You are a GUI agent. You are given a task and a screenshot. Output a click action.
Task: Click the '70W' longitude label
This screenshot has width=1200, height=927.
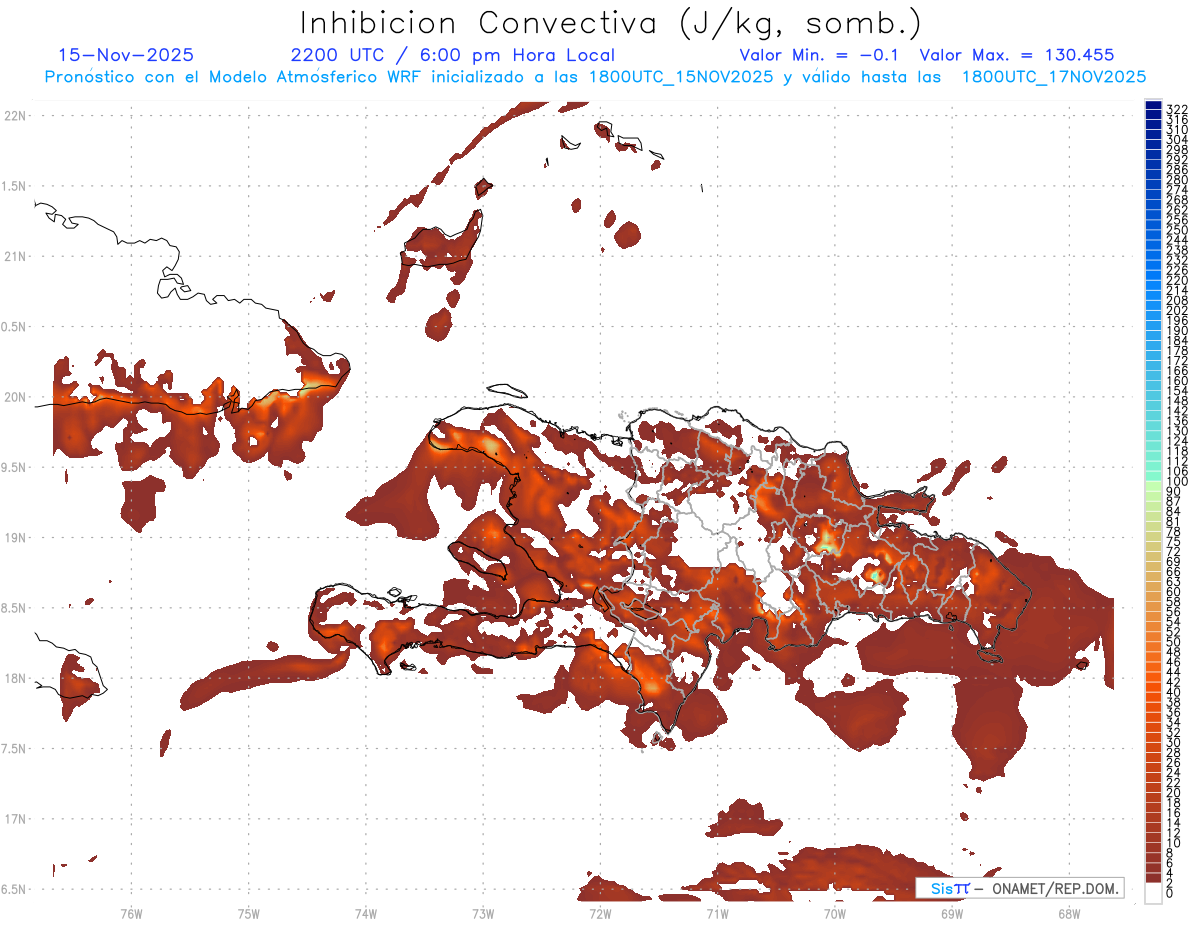(834, 913)
